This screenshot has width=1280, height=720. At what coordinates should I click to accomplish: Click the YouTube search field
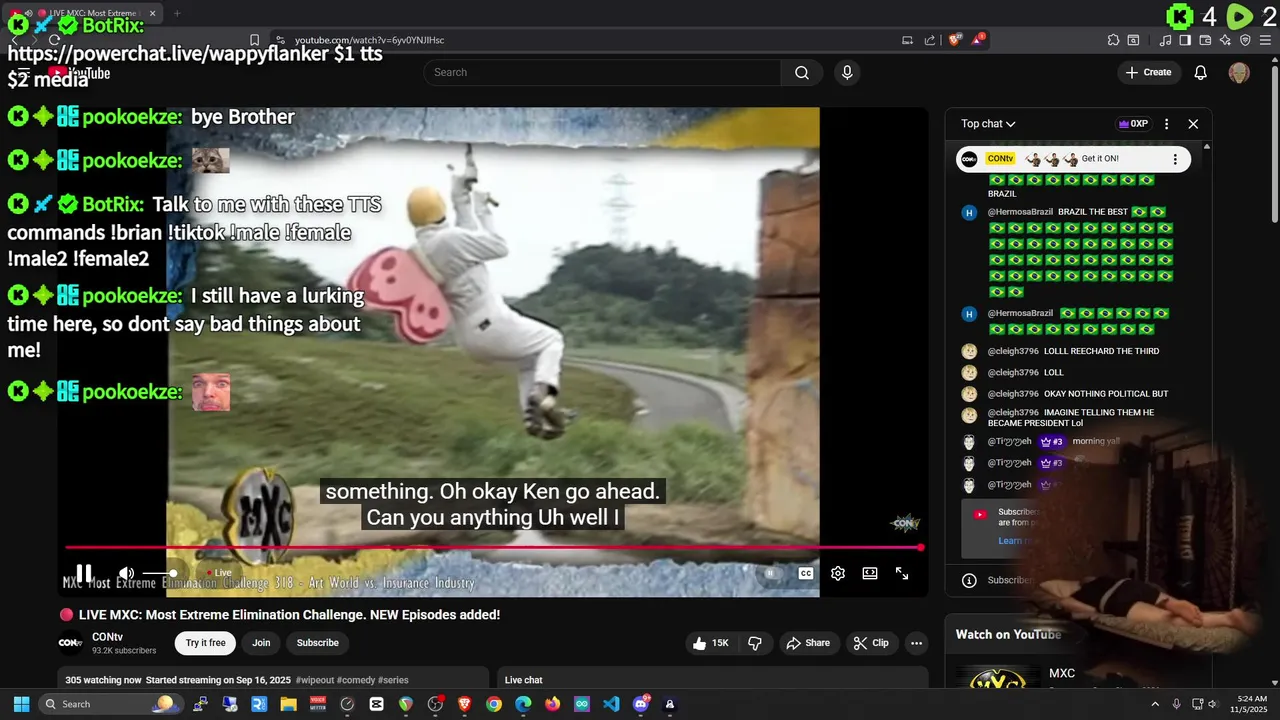pyautogui.click(x=602, y=72)
